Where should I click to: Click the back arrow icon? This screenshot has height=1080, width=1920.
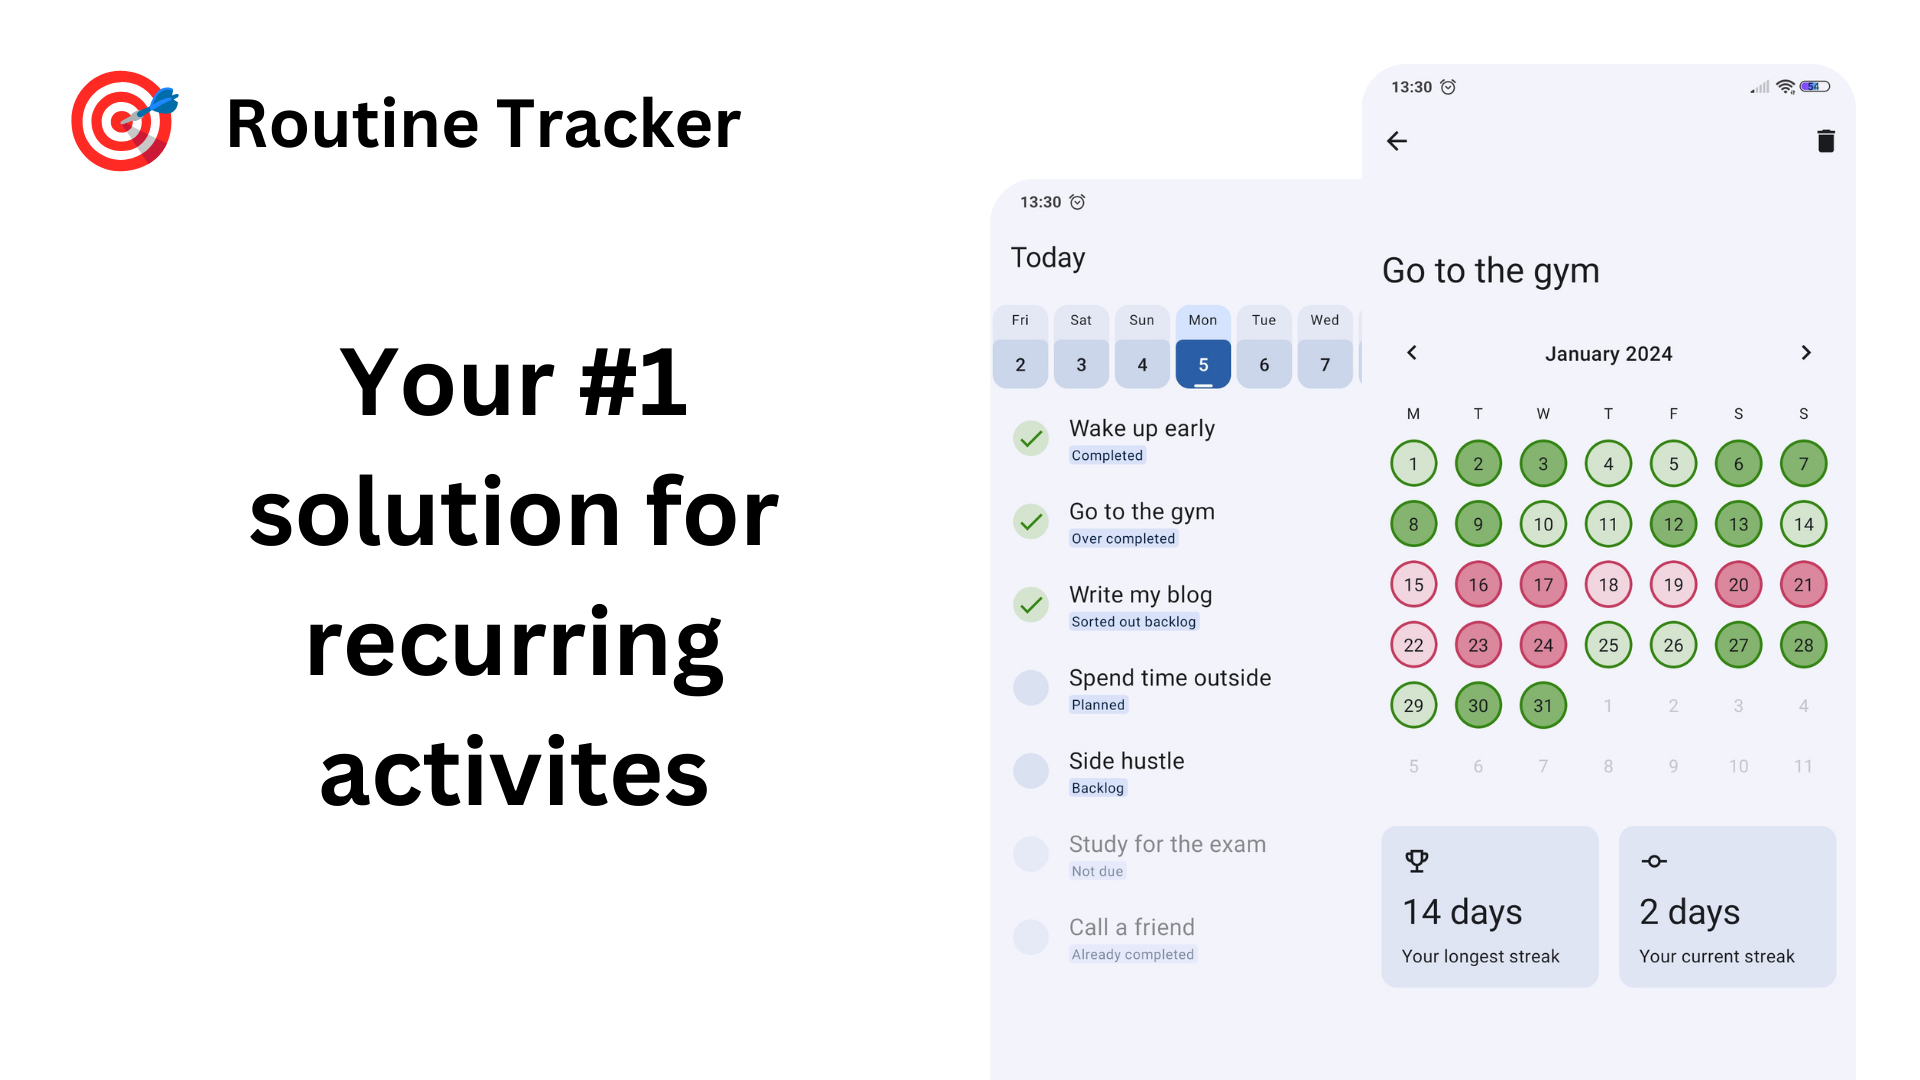click(1398, 141)
